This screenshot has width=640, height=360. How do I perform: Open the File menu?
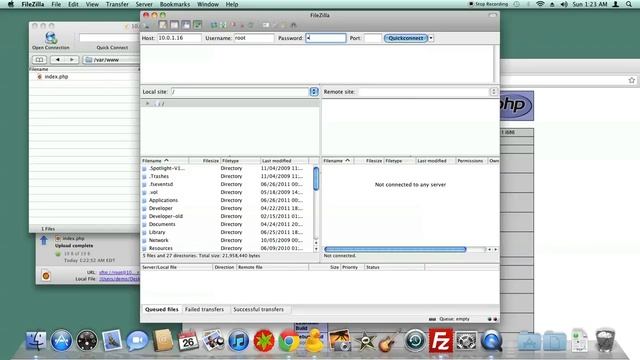click(56, 4)
